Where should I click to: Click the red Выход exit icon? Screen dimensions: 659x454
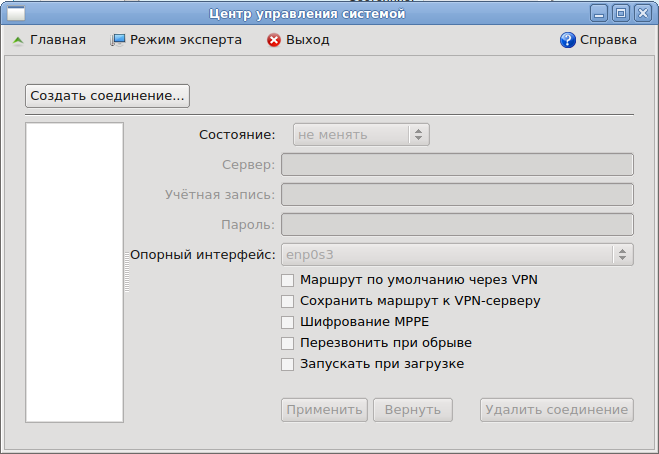click(x=274, y=40)
